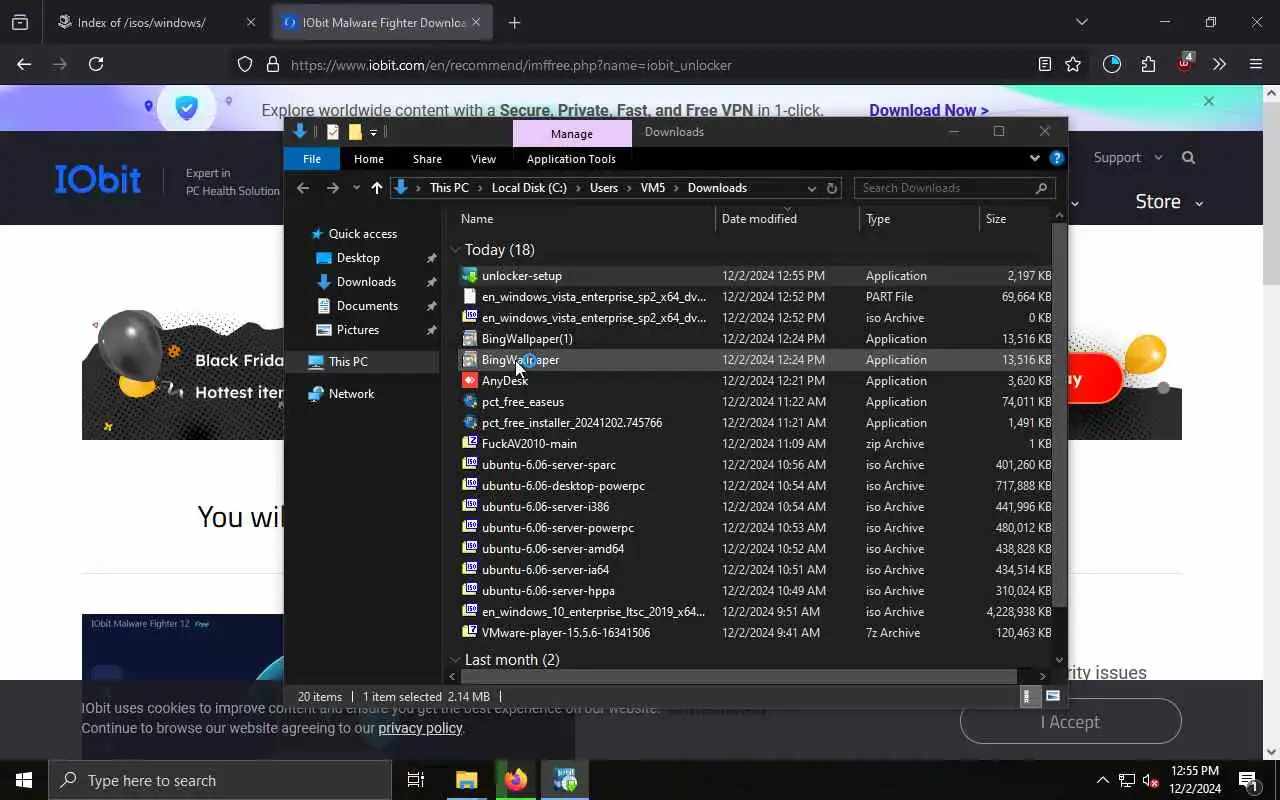This screenshot has width=1280, height=800.
Task: Click the file list horizontal scrollbar
Action: (x=740, y=676)
